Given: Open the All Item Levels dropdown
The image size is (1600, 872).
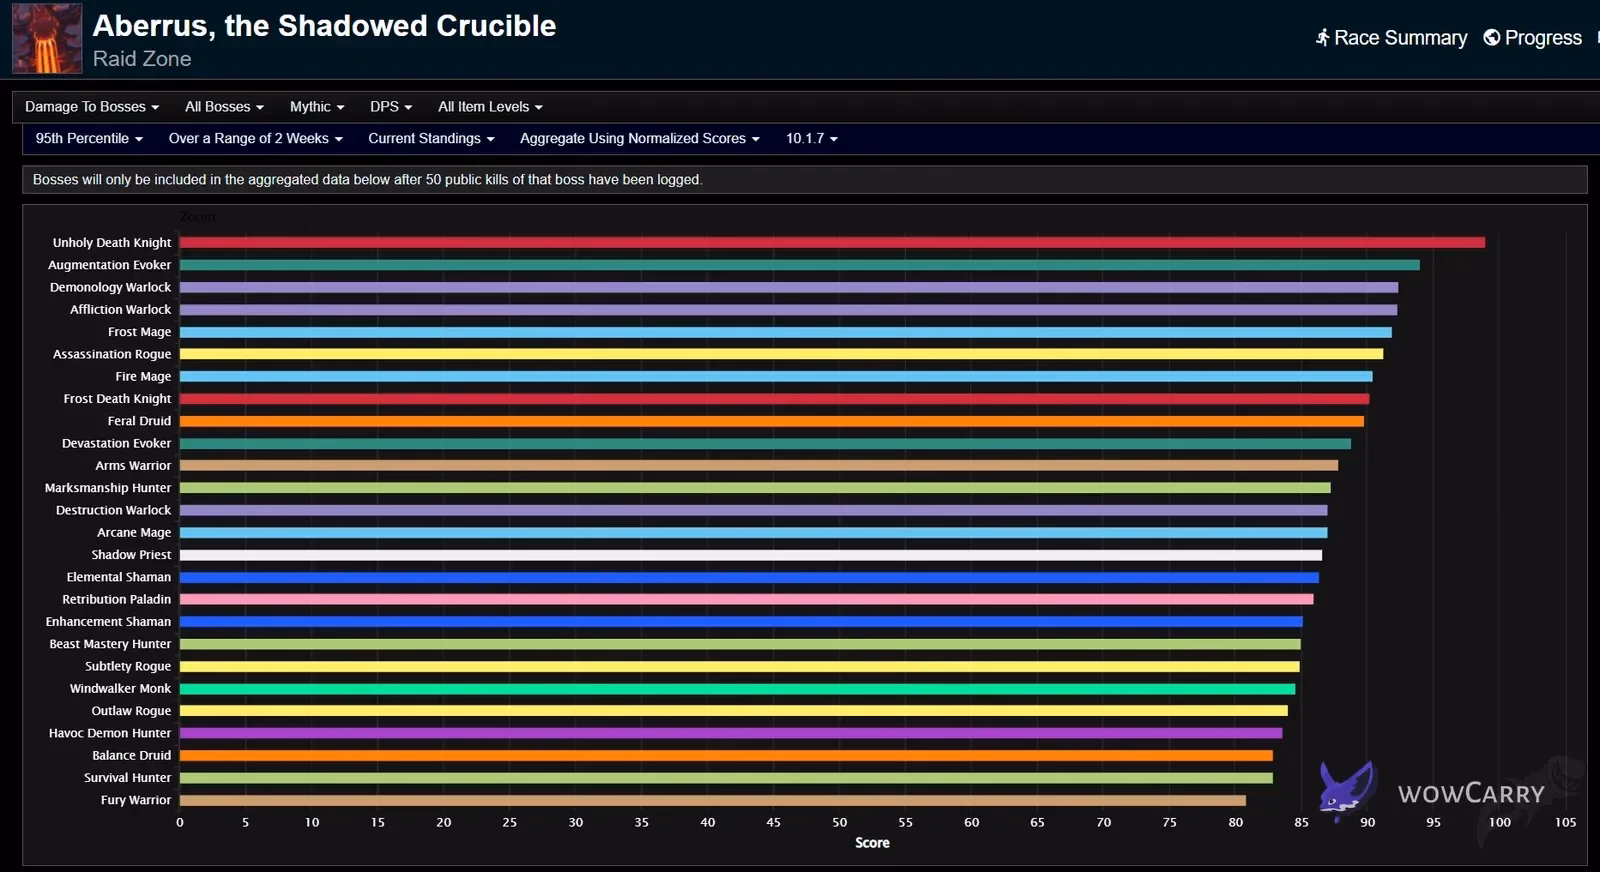Looking at the screenshot, I should point(490,107).
